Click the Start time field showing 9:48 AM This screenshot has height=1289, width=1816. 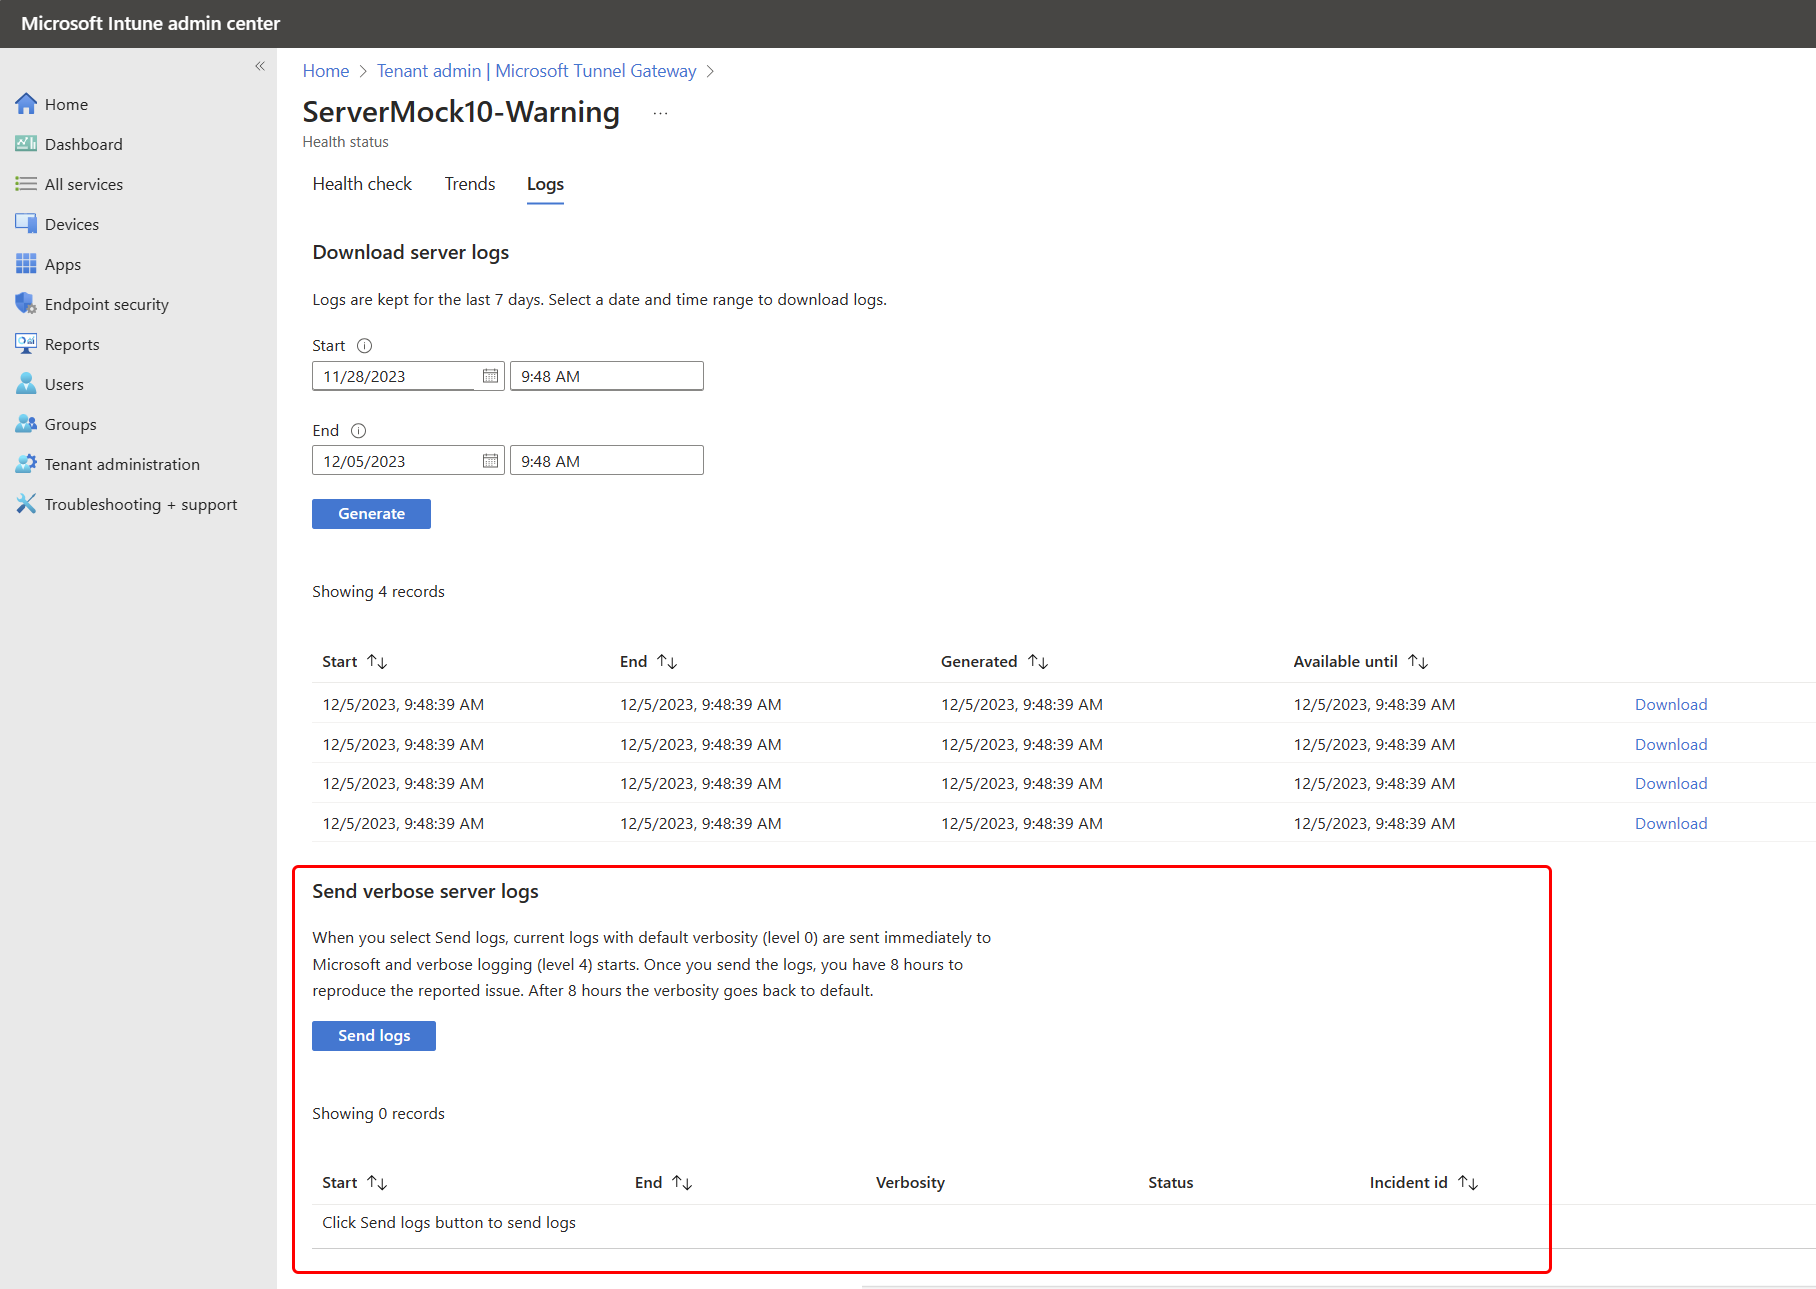pos(606,375)
